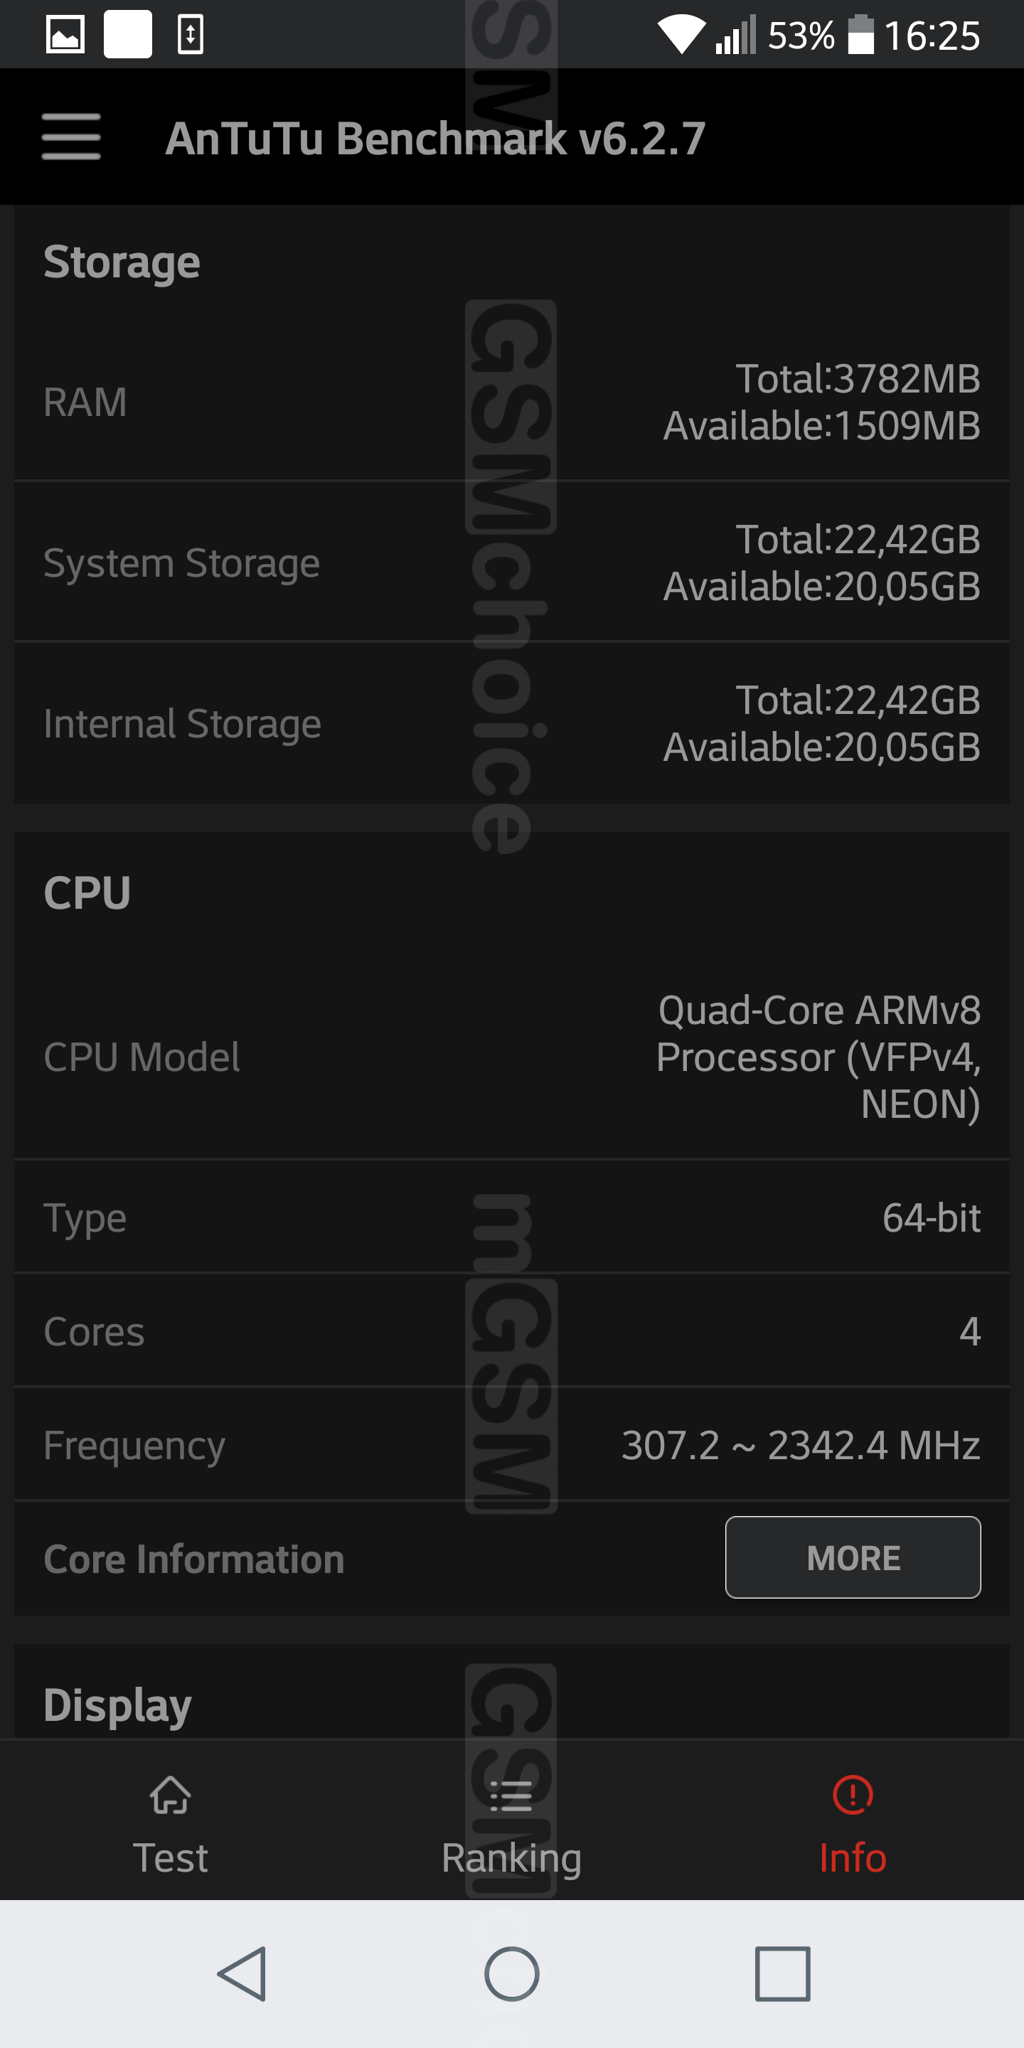Image resolution: width=1024 pixels, height=2048 pixels.
Task: Tap the Test home icon
Action: [170, 1796]
